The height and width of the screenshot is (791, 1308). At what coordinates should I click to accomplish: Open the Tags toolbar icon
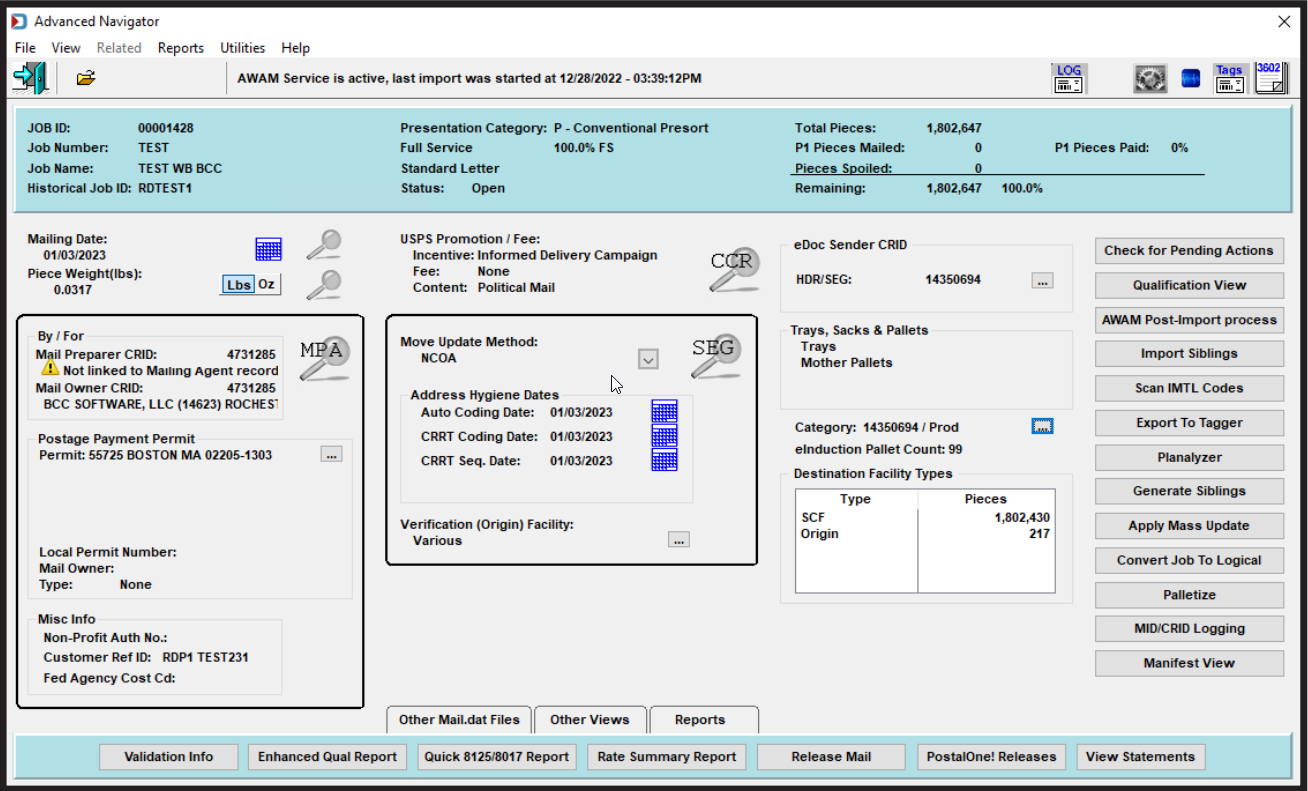pos(1229,78)
